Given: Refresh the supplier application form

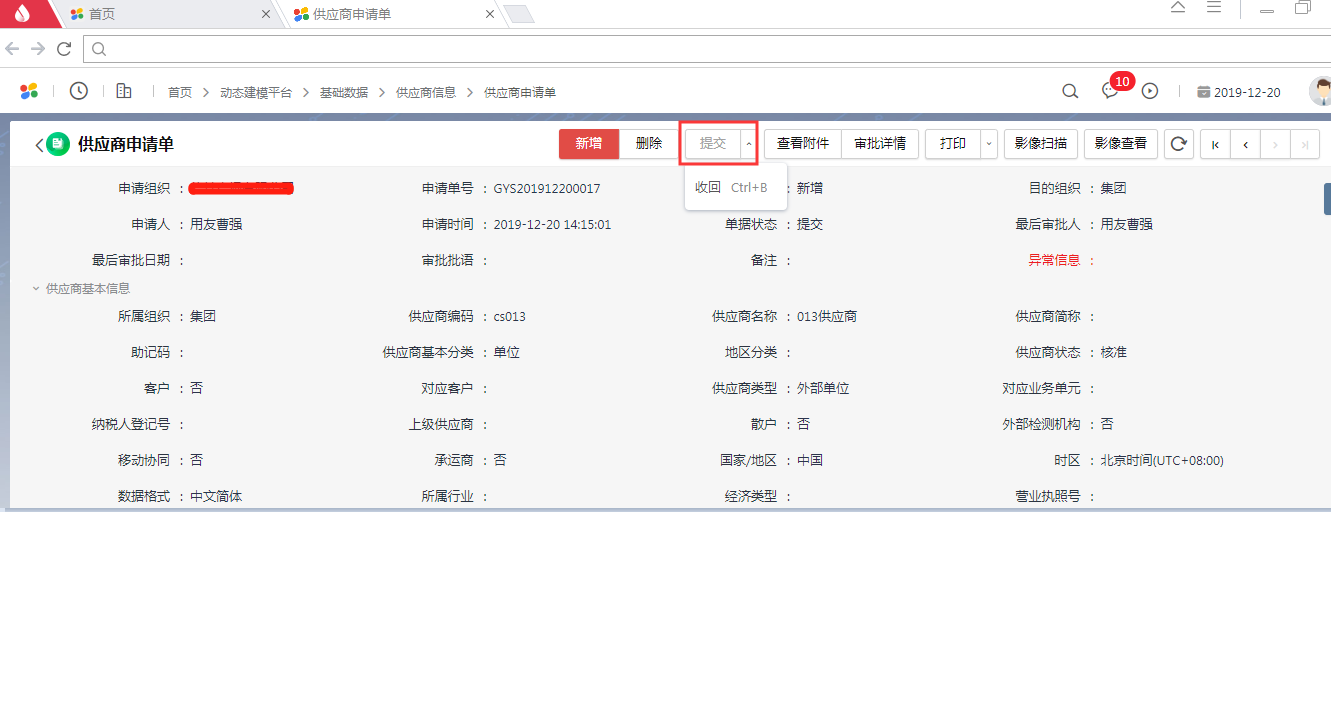Looking at the screenshot, I should click(x=1179, y=144).
